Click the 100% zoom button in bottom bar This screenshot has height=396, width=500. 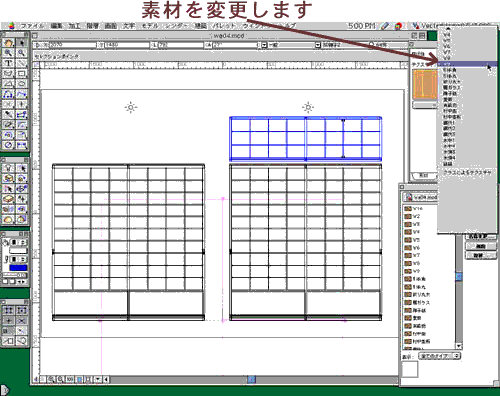click(69, 379)
